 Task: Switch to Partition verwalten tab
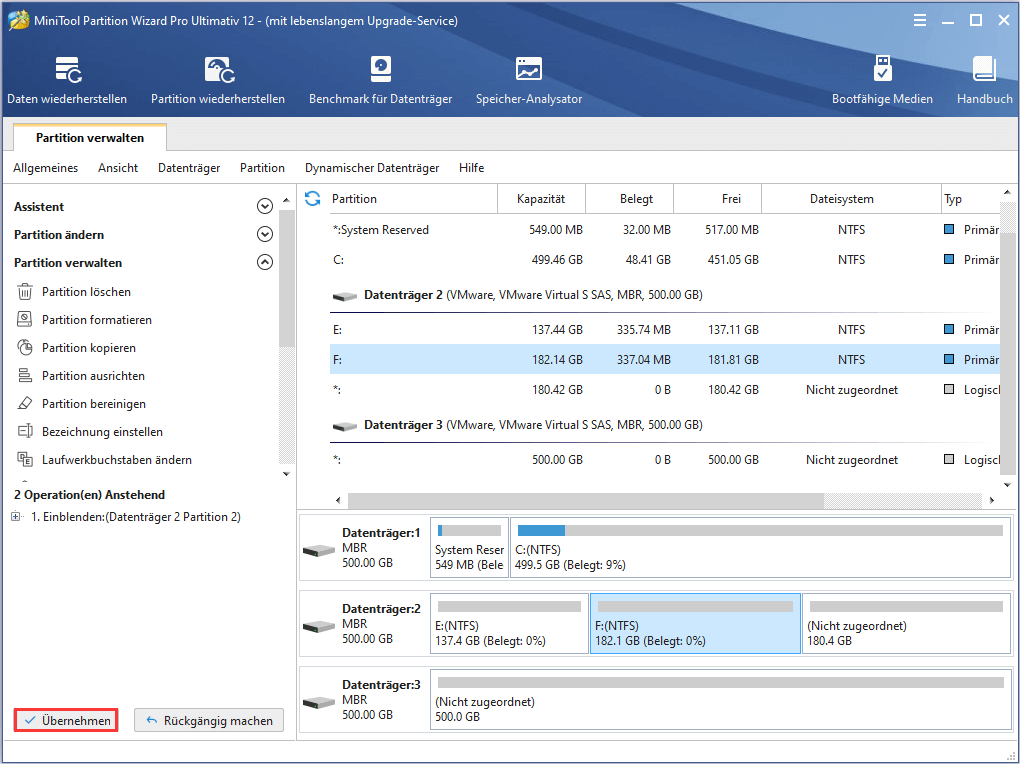(x=90, y=137)
